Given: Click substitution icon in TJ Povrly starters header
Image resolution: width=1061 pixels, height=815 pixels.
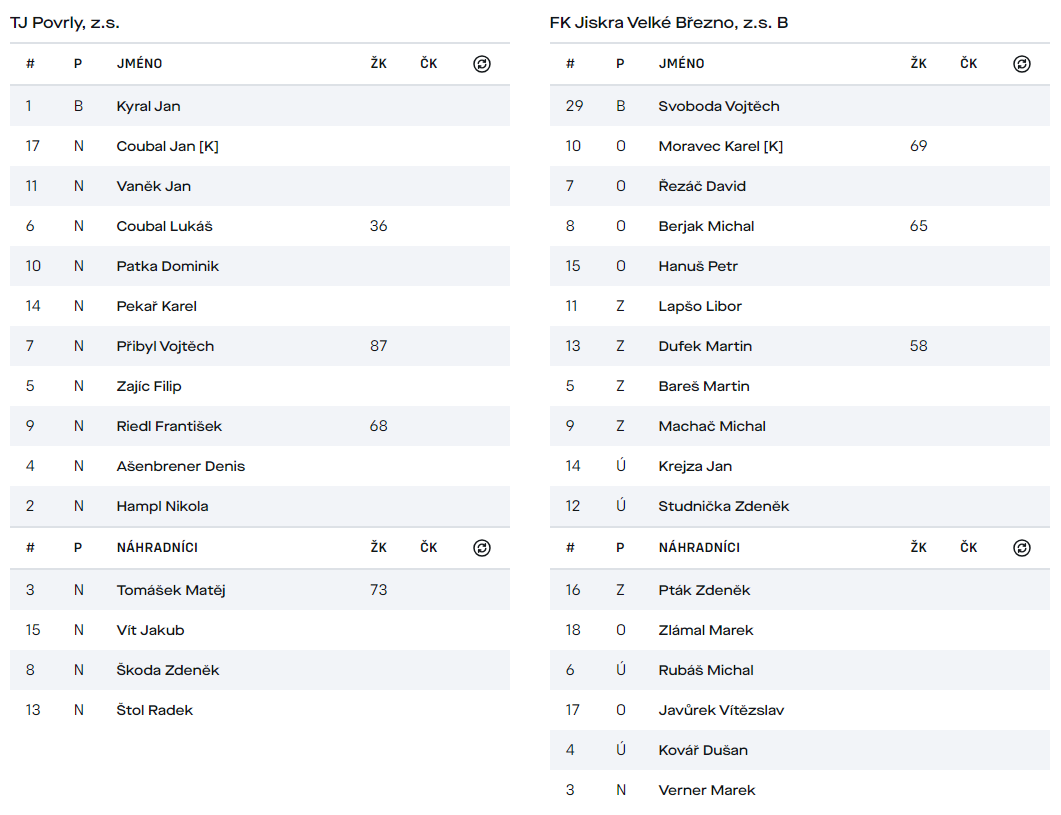Looking at the screenshot, I should point(482,64).
